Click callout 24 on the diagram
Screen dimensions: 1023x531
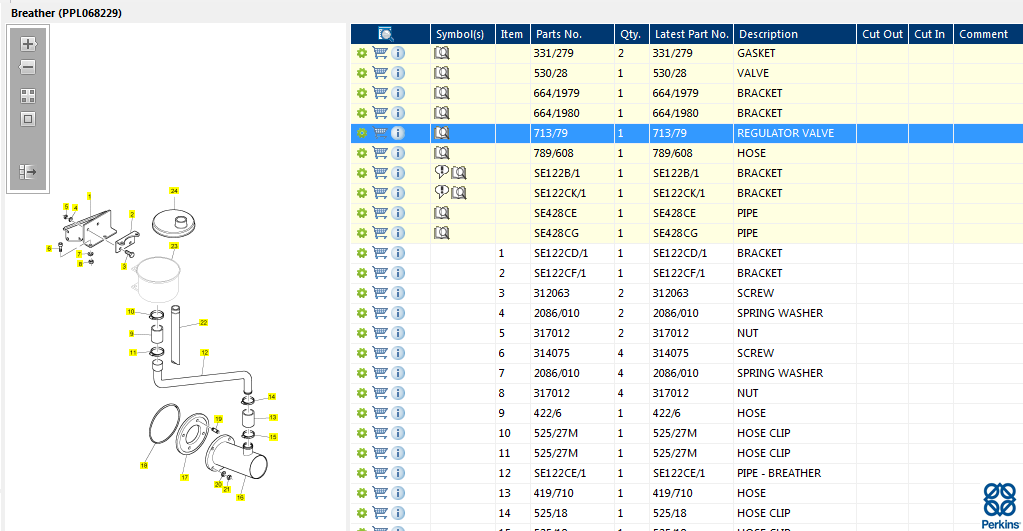[x=174, y=190]
